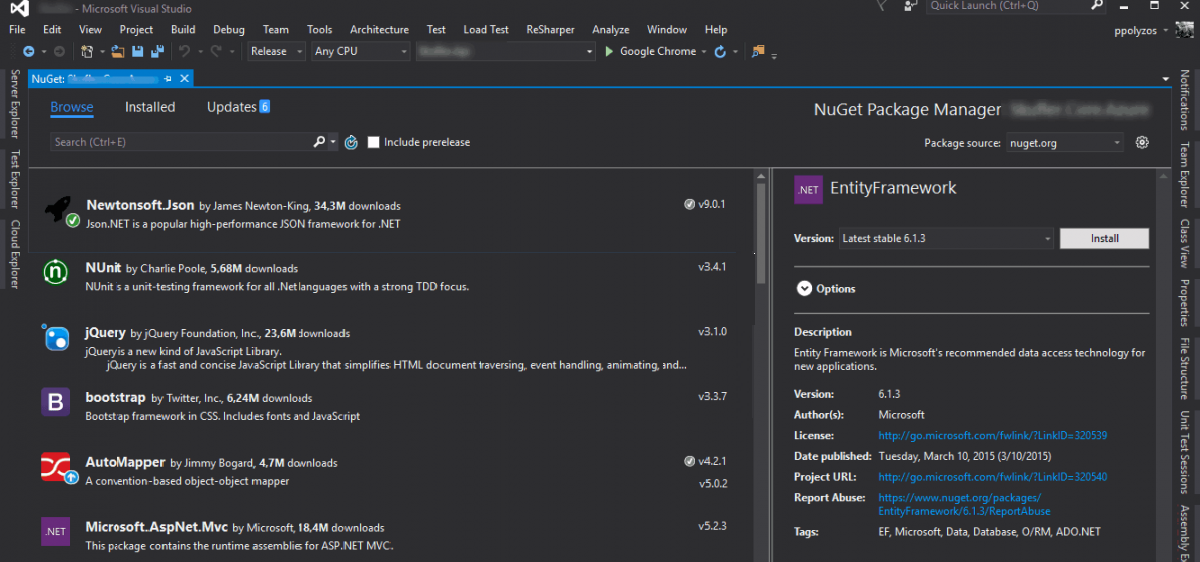
Task: Click the Save icon in toolbar
Action: [x=137, y=51]
